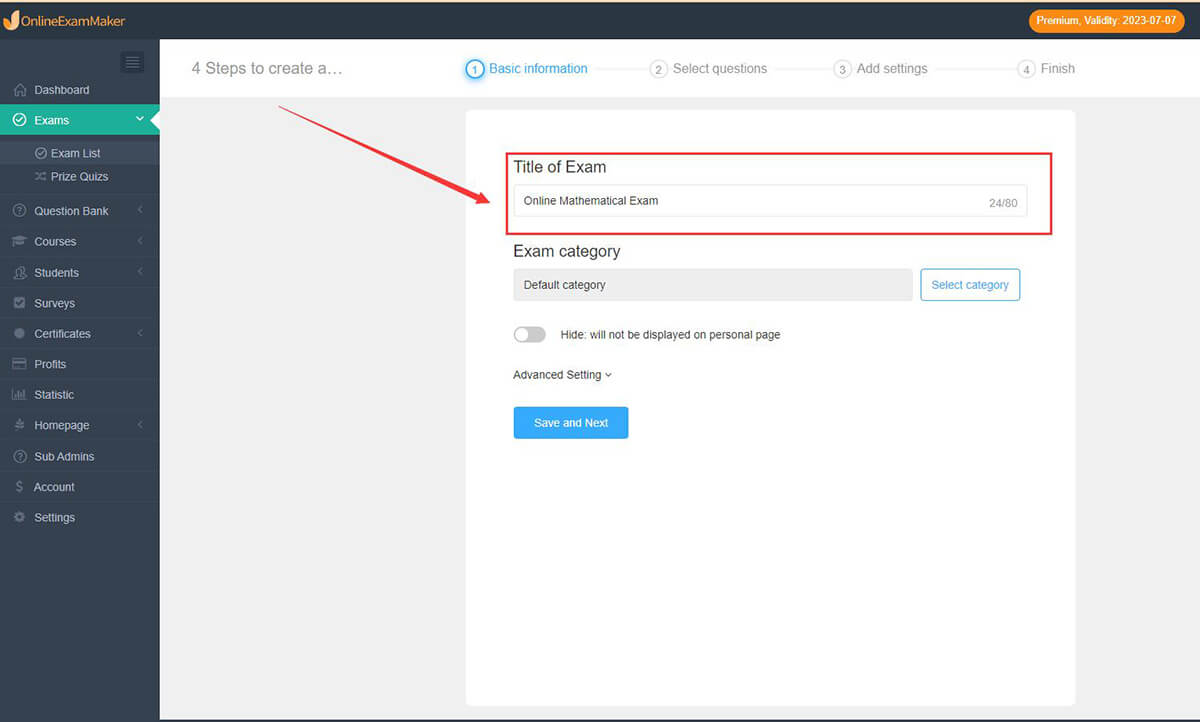Click the Sub Admins icon
This screenshot has width=1200, height=722.
coord(20,456)
